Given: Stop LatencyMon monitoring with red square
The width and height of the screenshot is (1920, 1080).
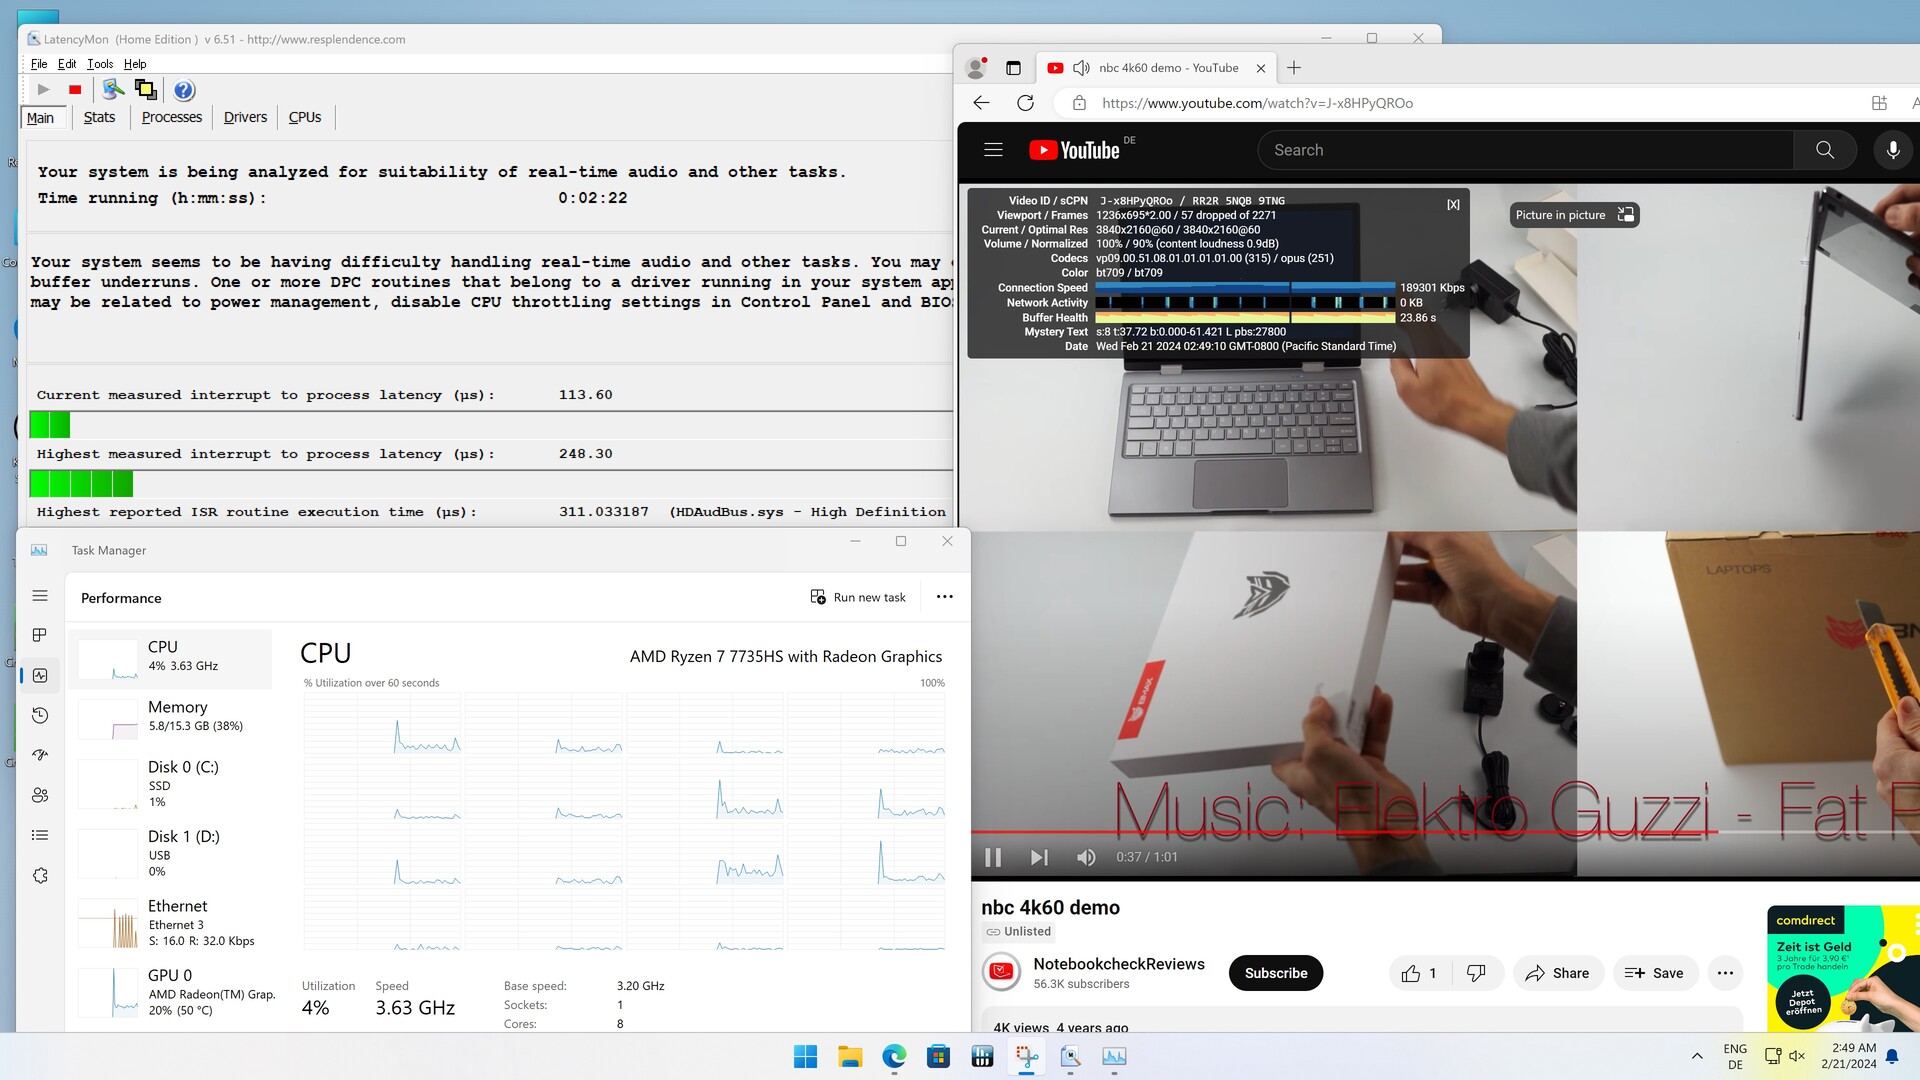Looking at the screenshot, I should click(75, 90).
